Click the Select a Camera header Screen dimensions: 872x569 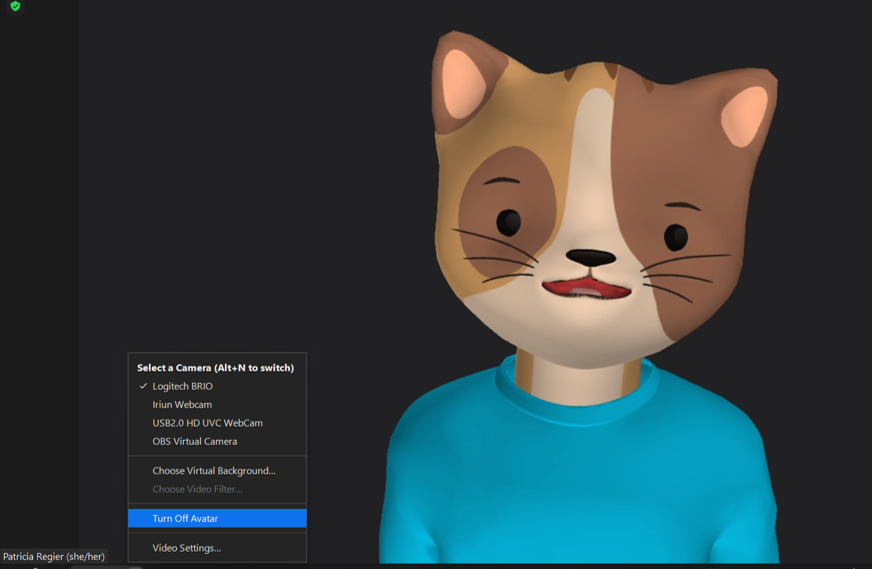point(215,368)
